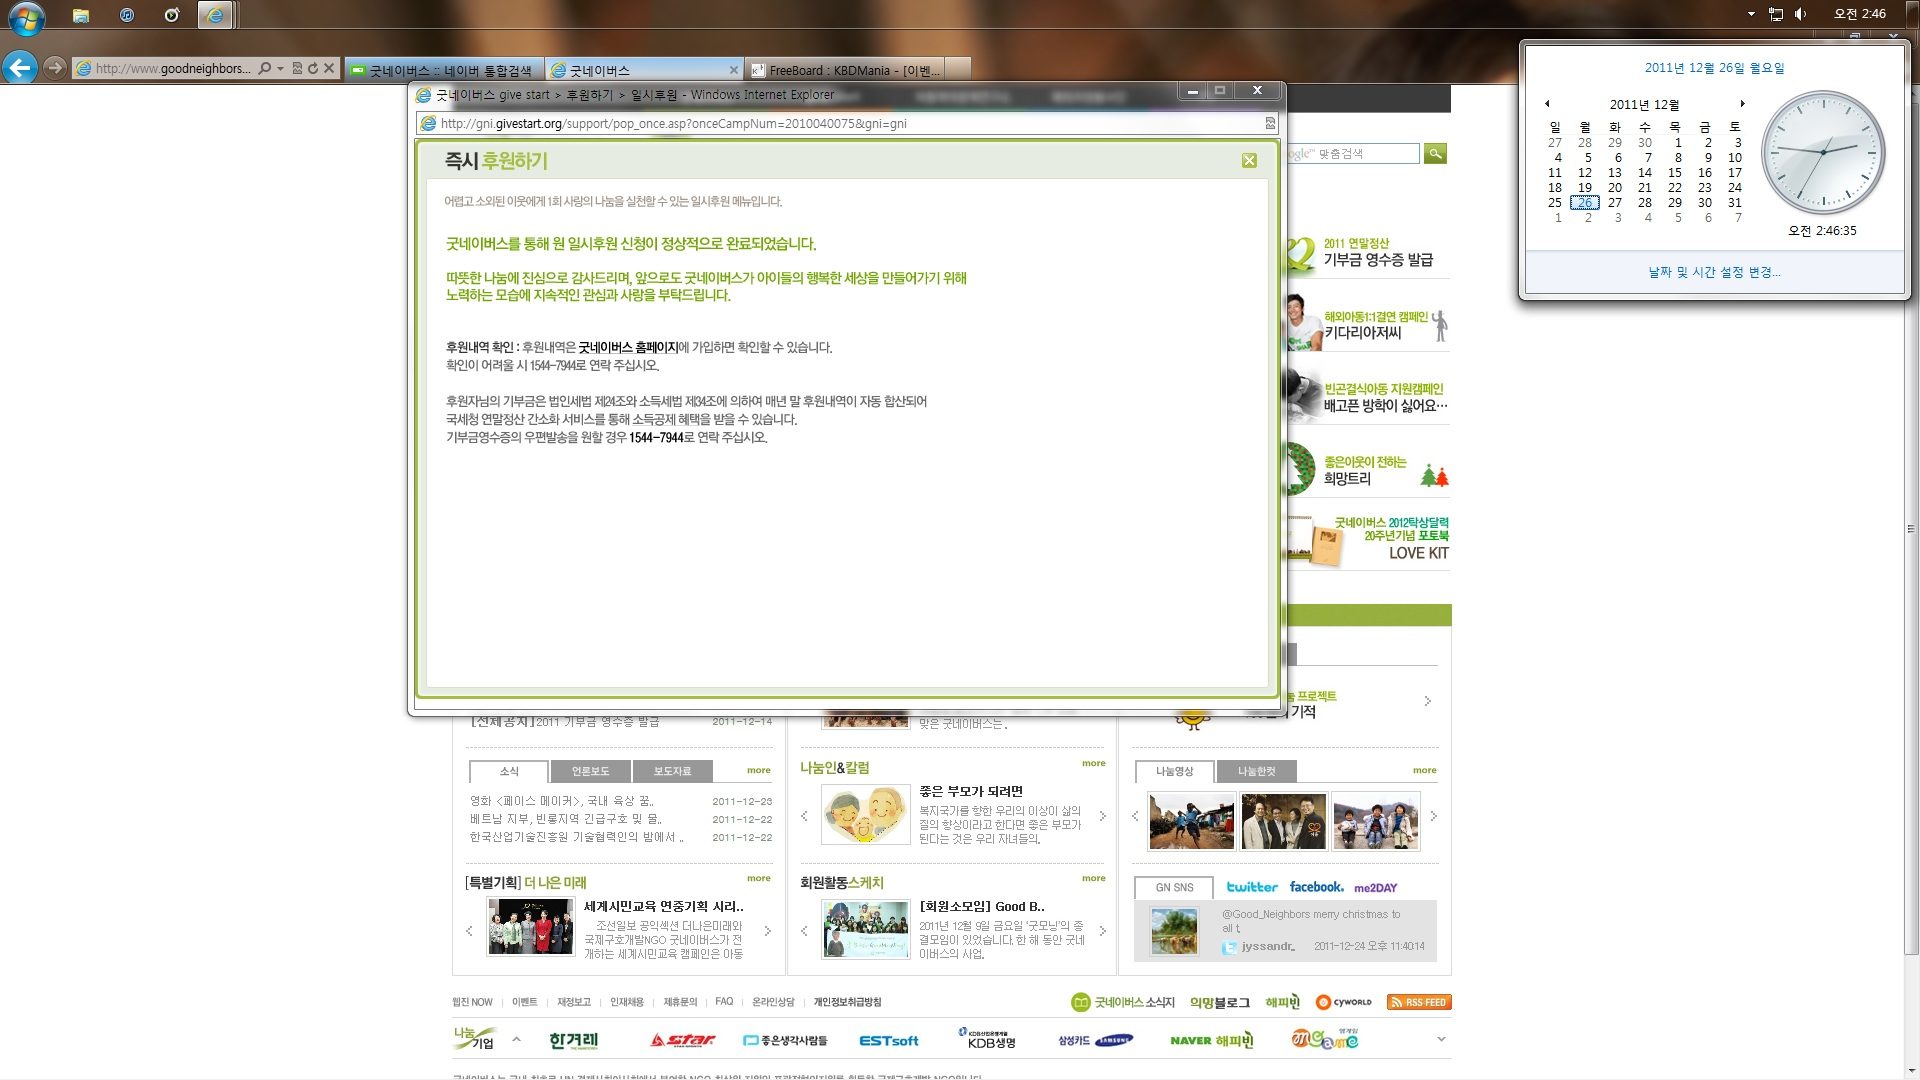Image resolution: width=1920 pixels, height=1080 pixels.
Task: Open the twitter logo link in GN SNS
Action: coord(1252,887)
